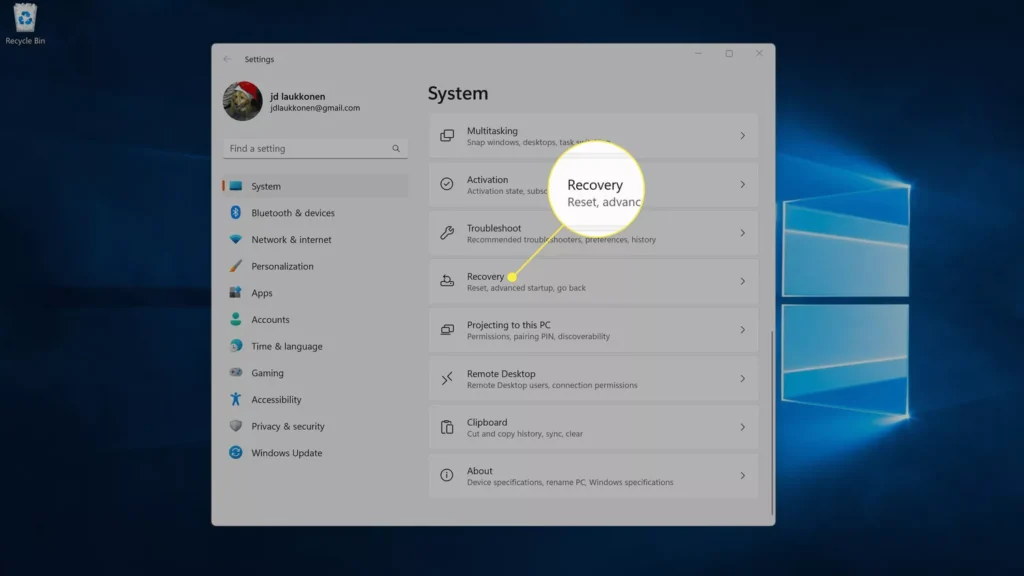Maximize the Settings window
The image size is (1024, 576).
[x=729, y=54]
